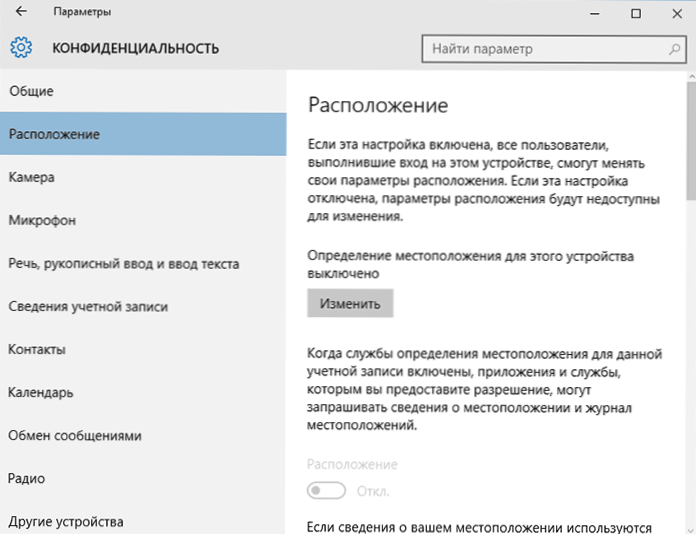Screen dimensions: 696x534
Task: Close the Параметры window
Action: [x=677, y=13]
